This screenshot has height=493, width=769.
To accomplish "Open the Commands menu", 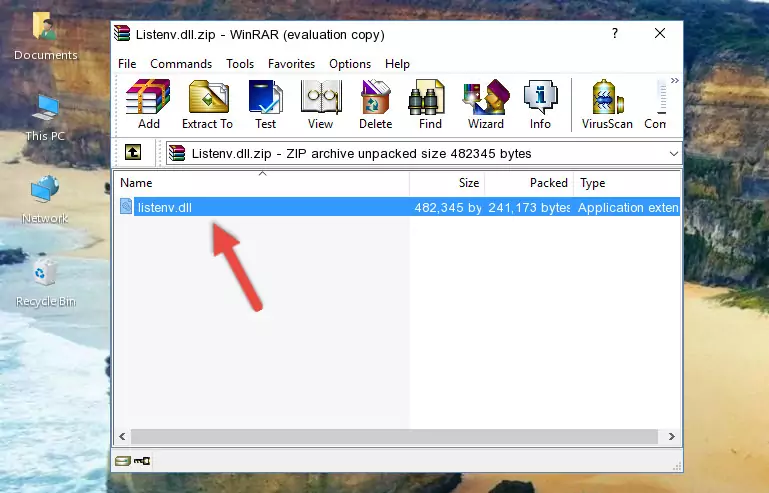I will (181, 64).
